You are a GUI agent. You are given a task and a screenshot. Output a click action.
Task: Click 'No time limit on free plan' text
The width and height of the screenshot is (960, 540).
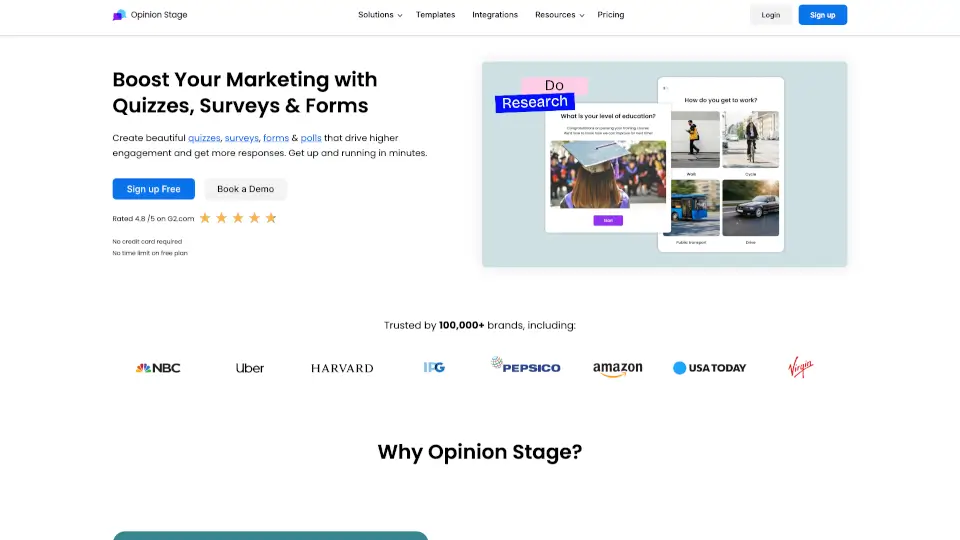click(150, 253)
